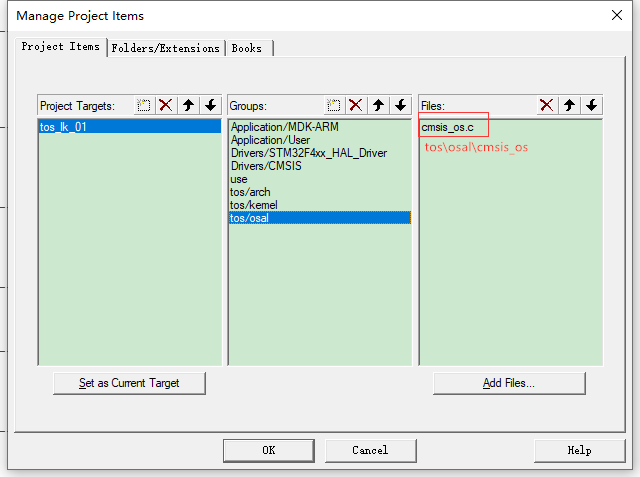Move project target up arrow
Image resolution: width=640 pixels, height=477 pixels.
tap(188, 105)
